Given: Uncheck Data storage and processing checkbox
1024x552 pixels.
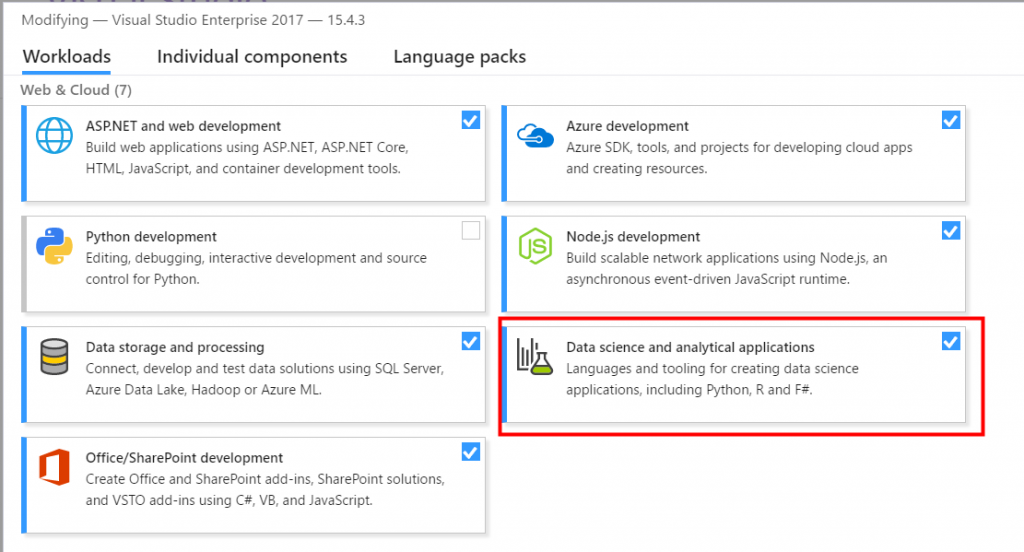Looking at the screenshot, I should pyautogui.click(x=471, y=341).
